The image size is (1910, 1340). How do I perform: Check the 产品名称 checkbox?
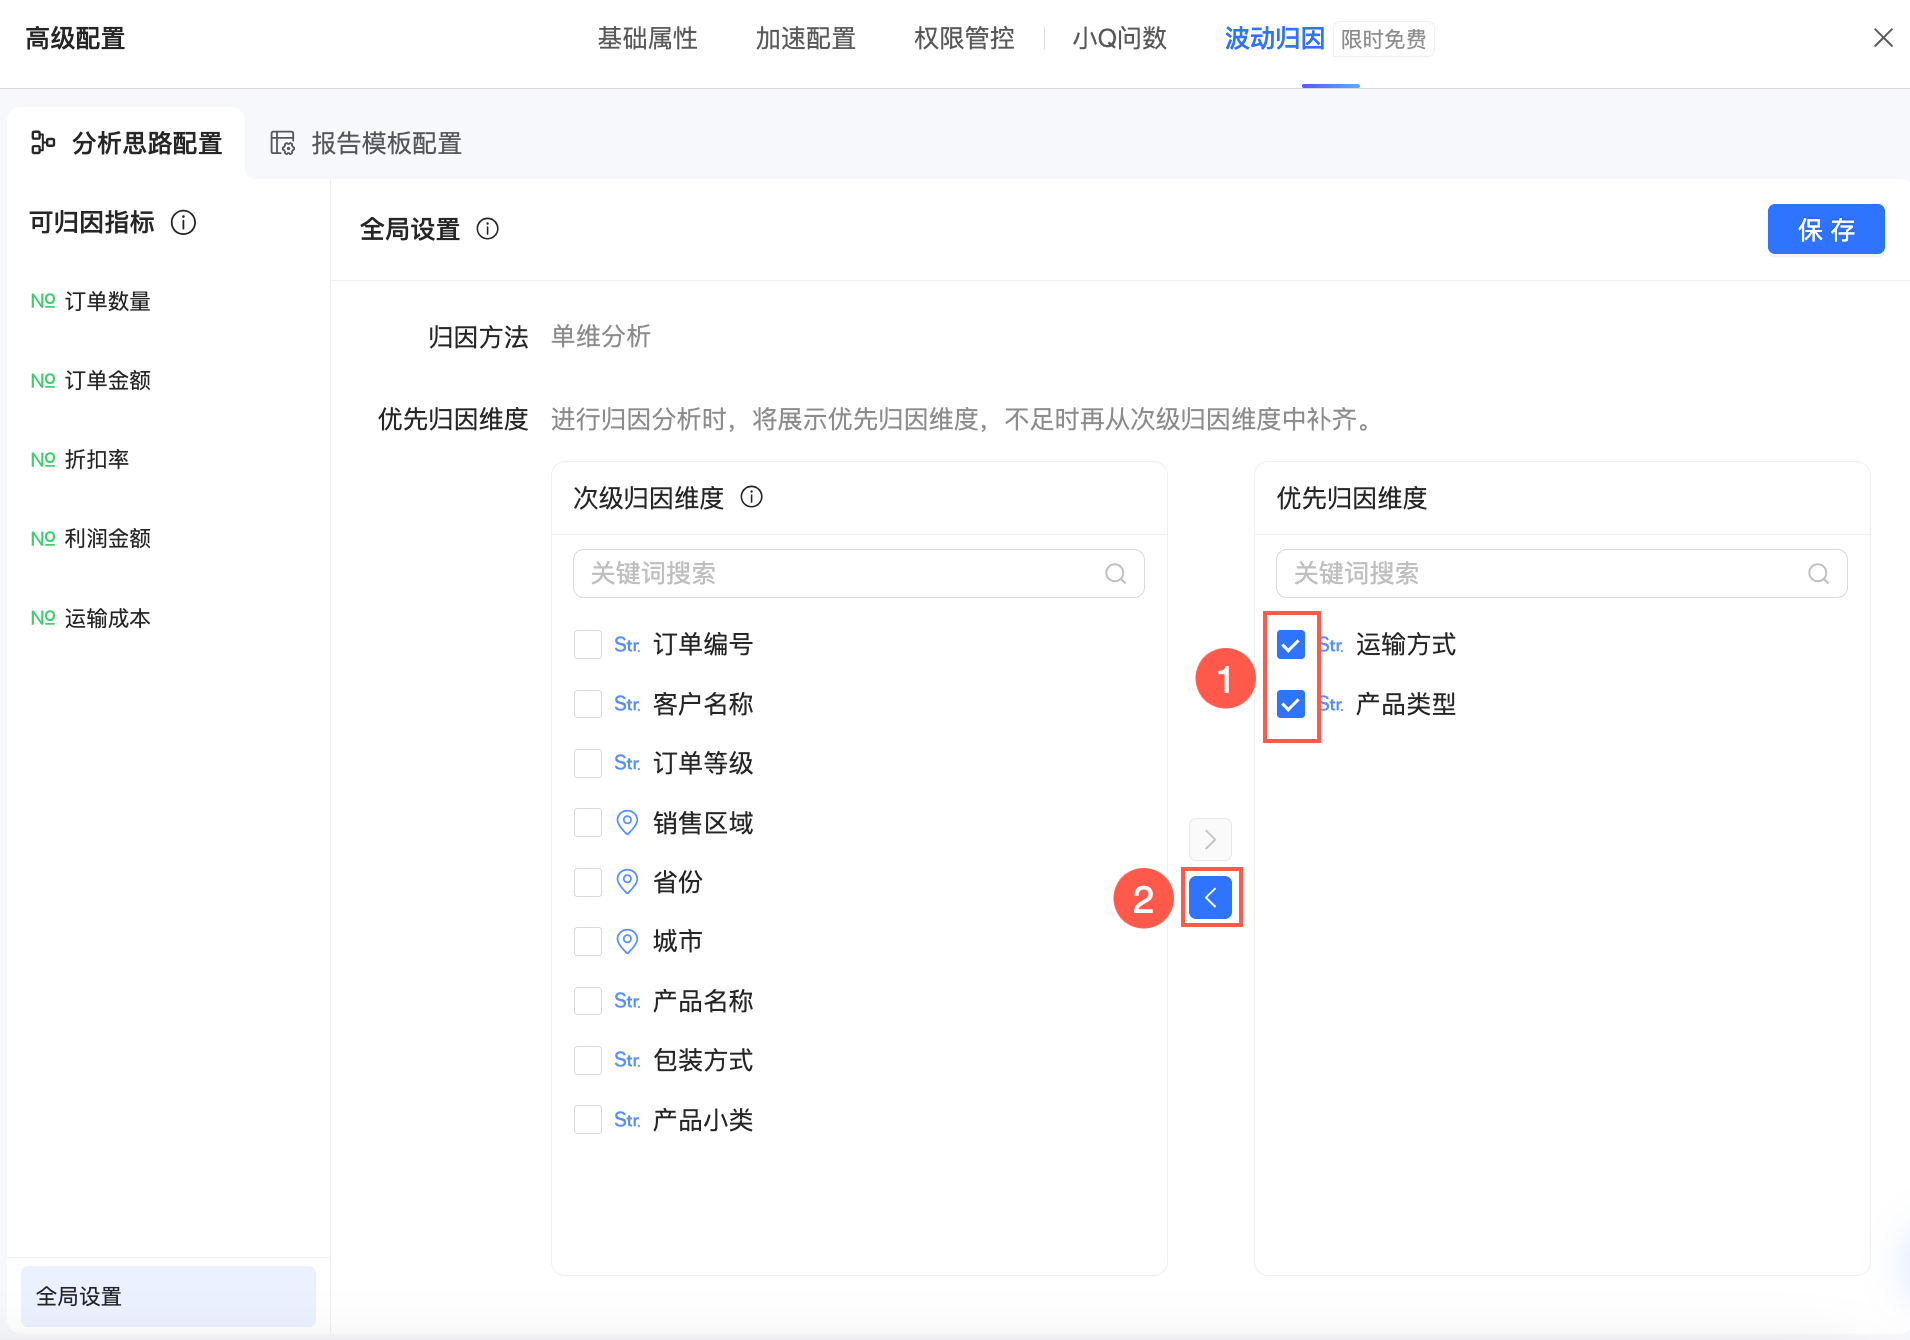click(588, 1001)
